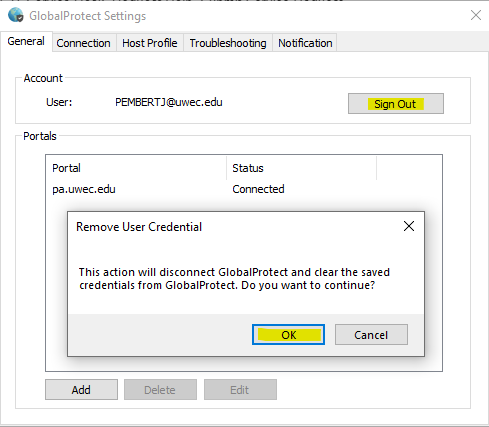Image resolution: width=489 pixels, height=427 pixels.
Task: Switch to the Connection tab
Action: tap(83, 43)
